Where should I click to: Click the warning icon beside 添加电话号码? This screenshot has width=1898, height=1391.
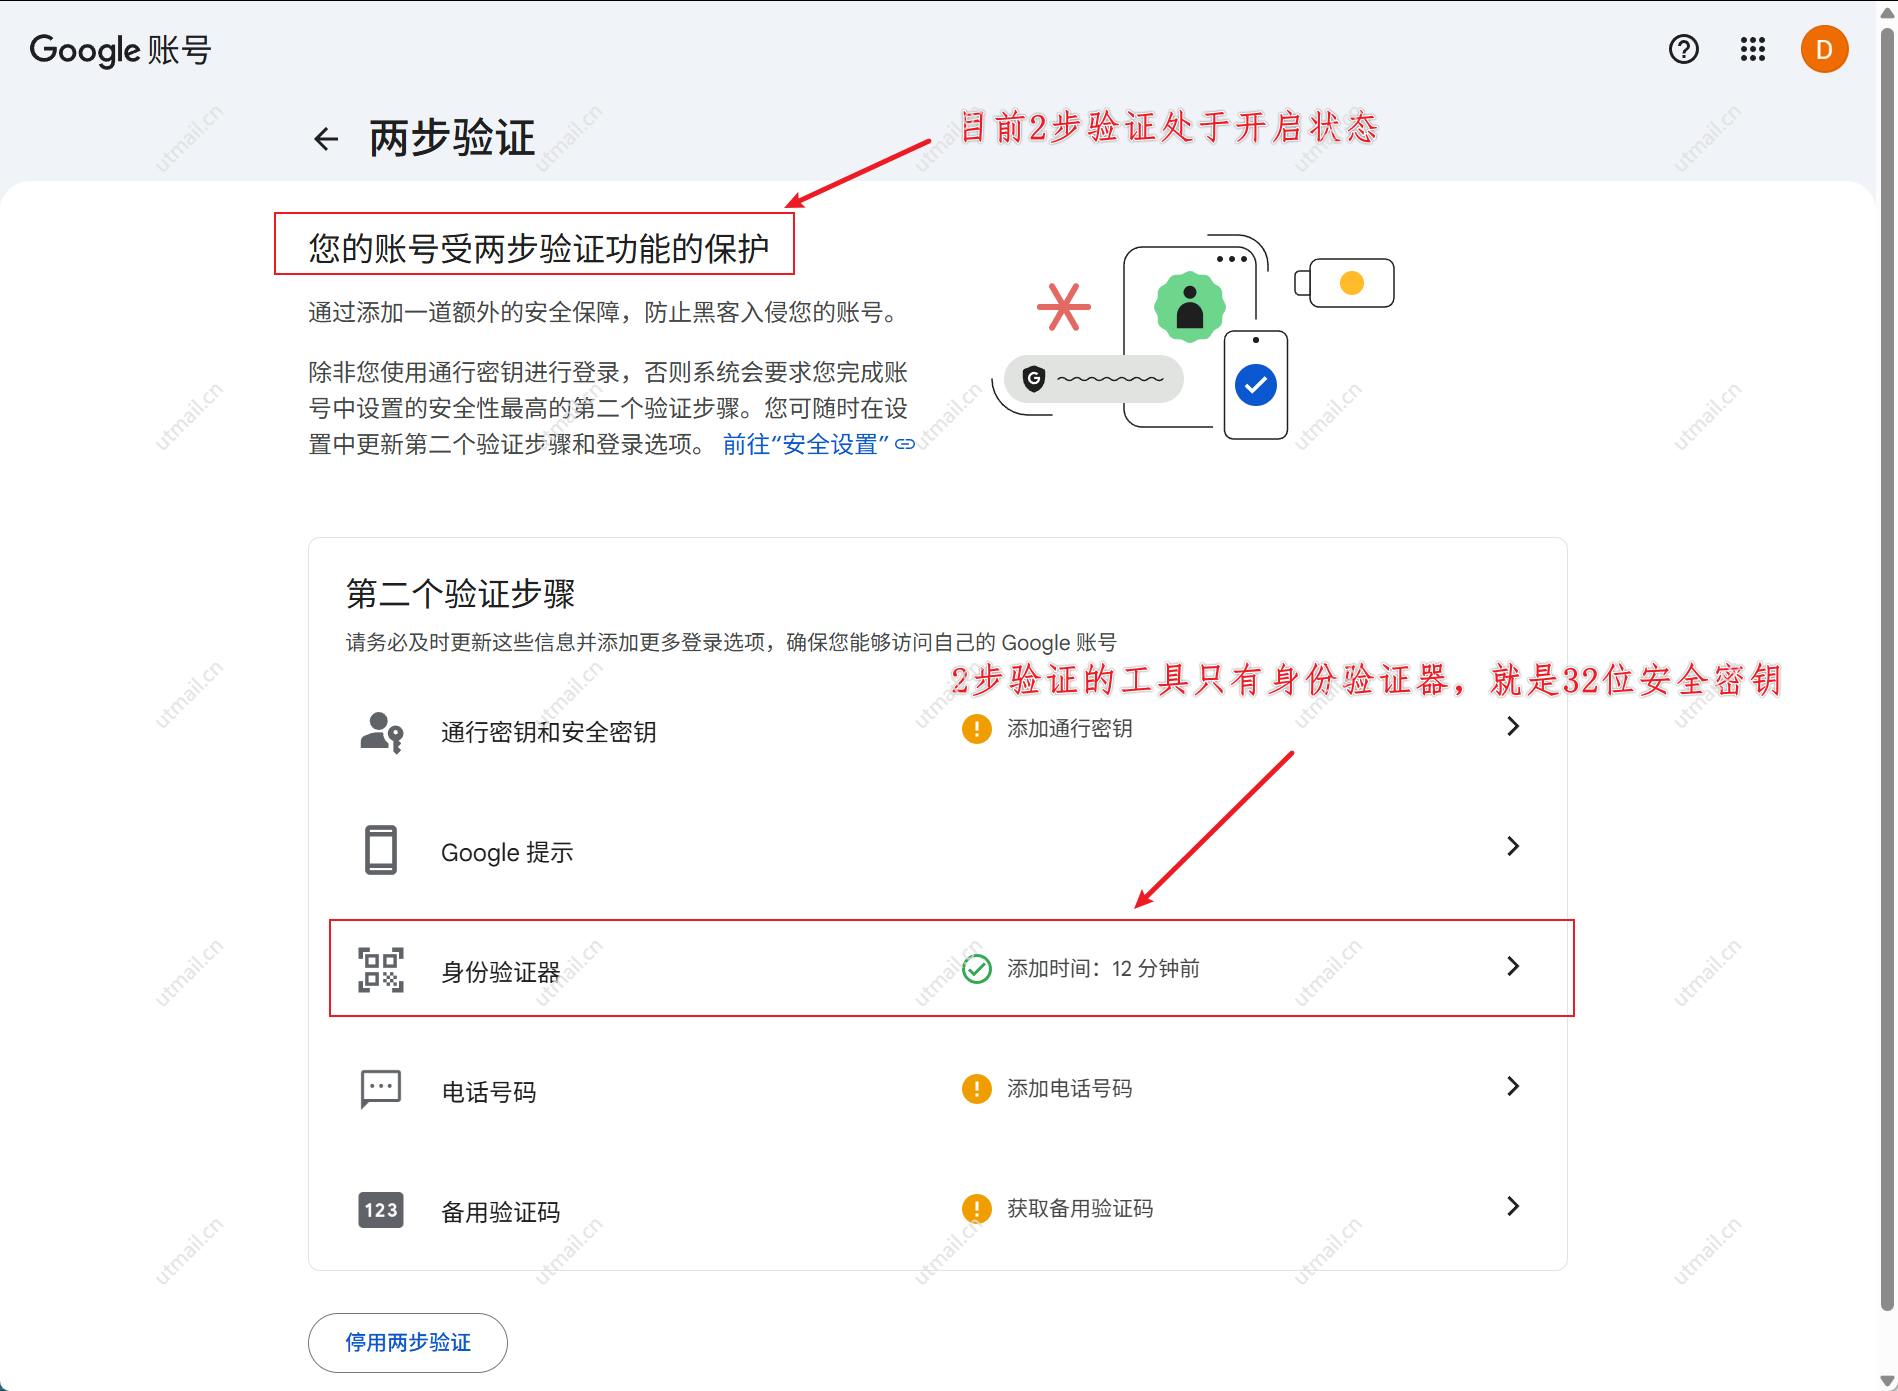point(976,1089)
